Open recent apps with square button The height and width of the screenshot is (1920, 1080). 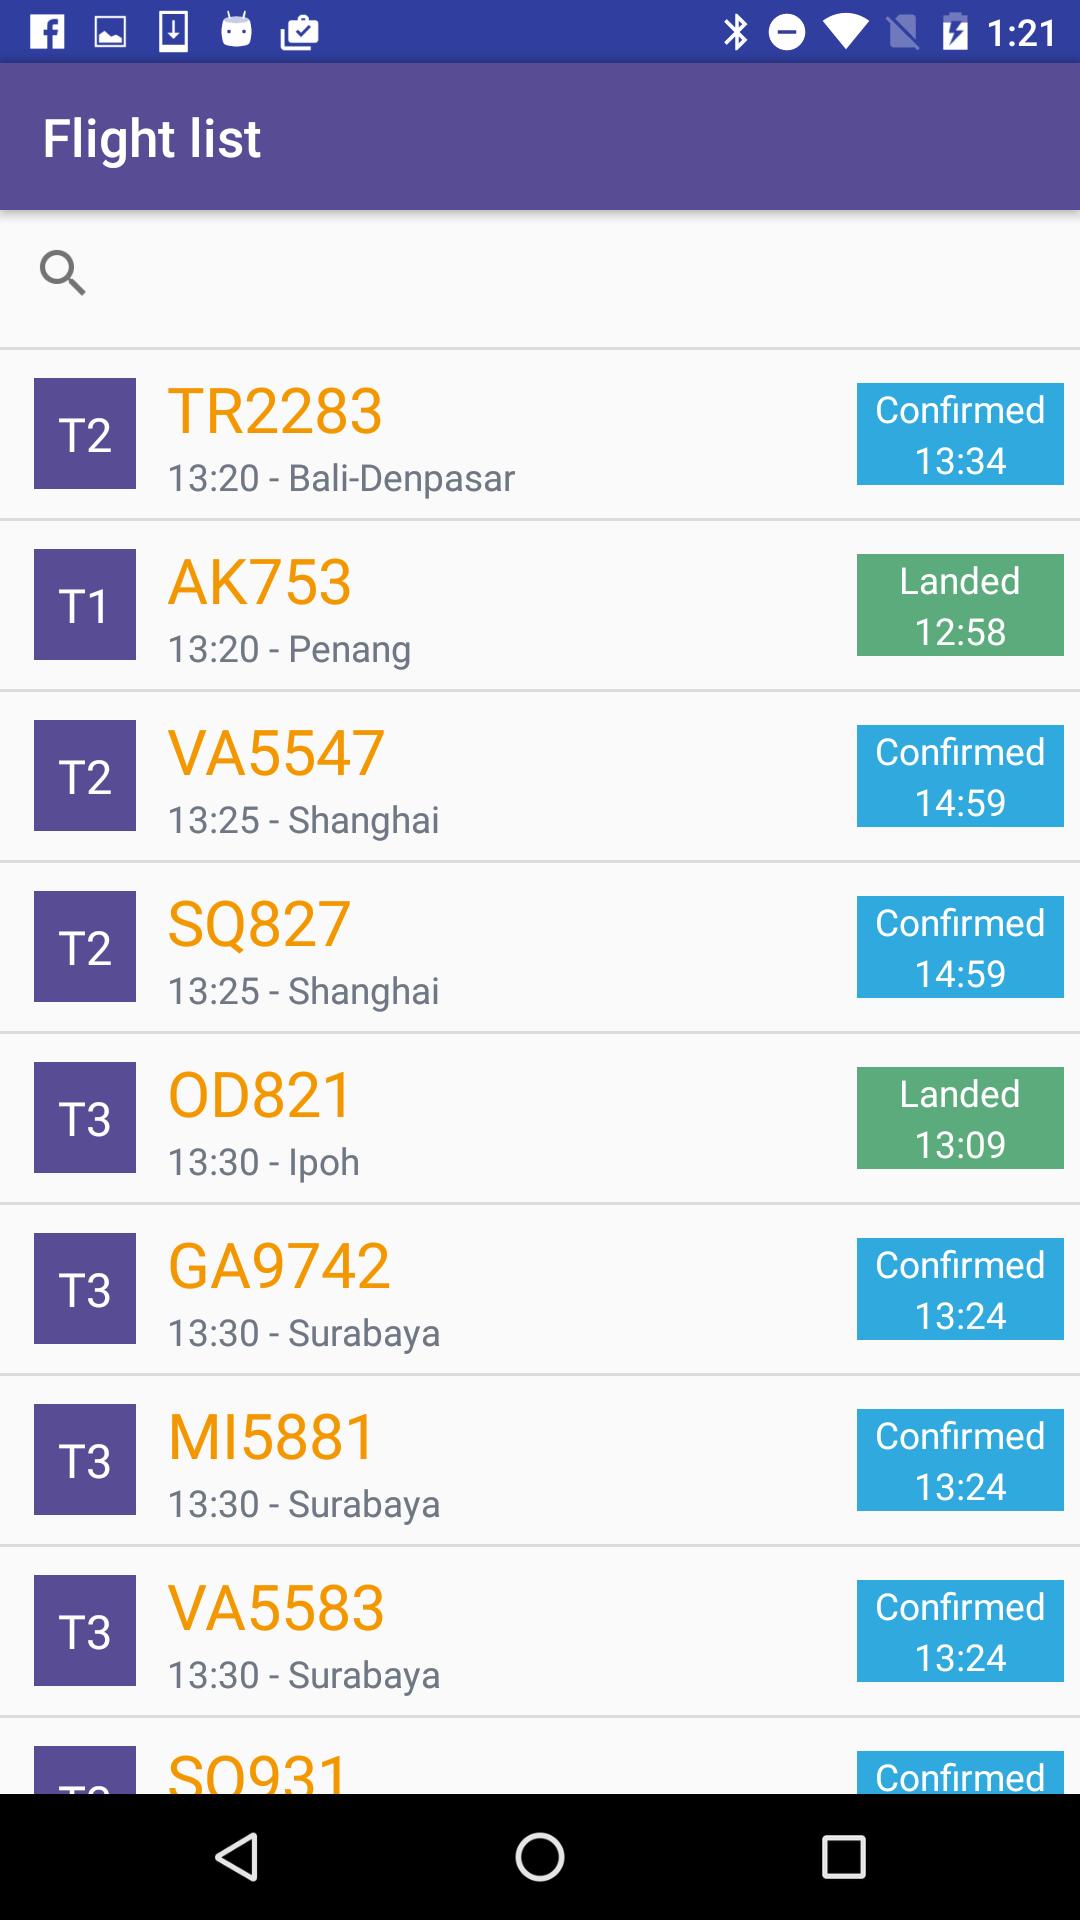843,1857
